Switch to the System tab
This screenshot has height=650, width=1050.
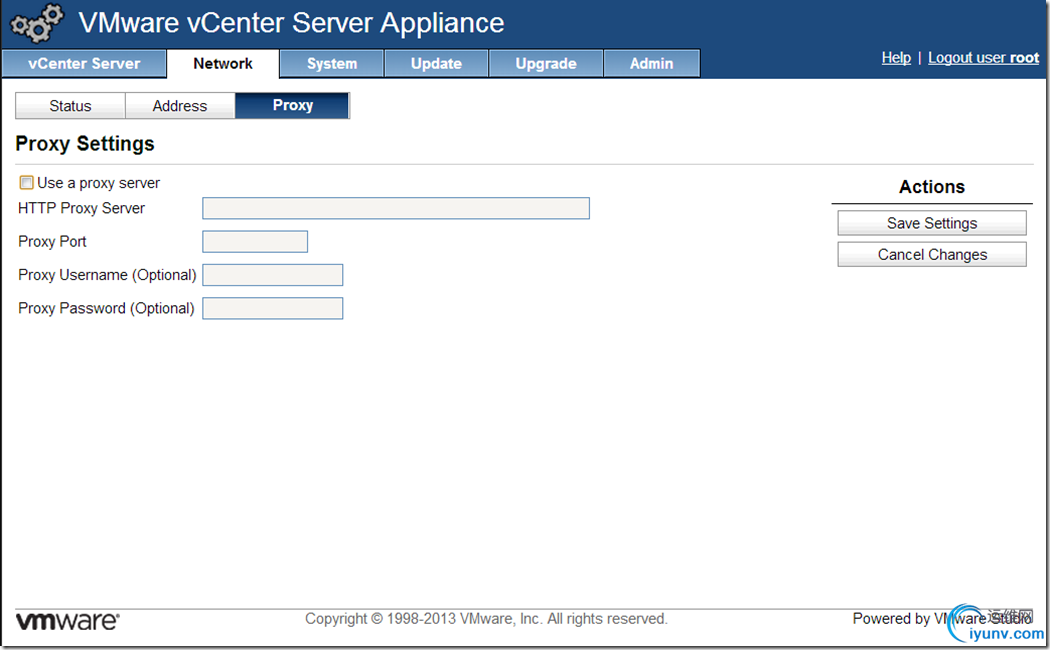click(332, 64)
